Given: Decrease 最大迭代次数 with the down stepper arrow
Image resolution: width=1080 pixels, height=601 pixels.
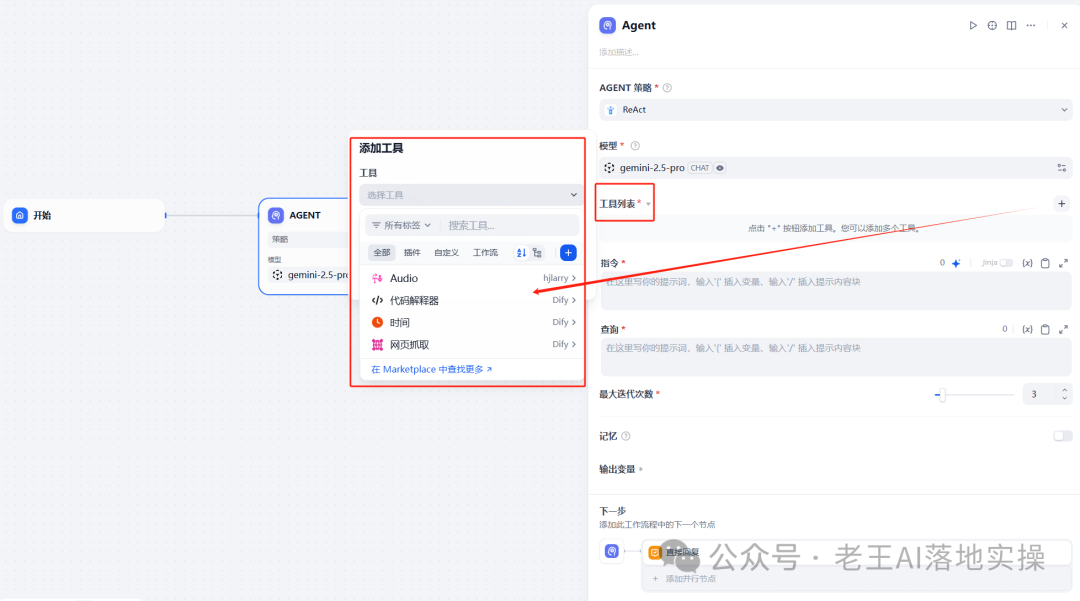Looking at the screenshot, I should coord(1064,399).
